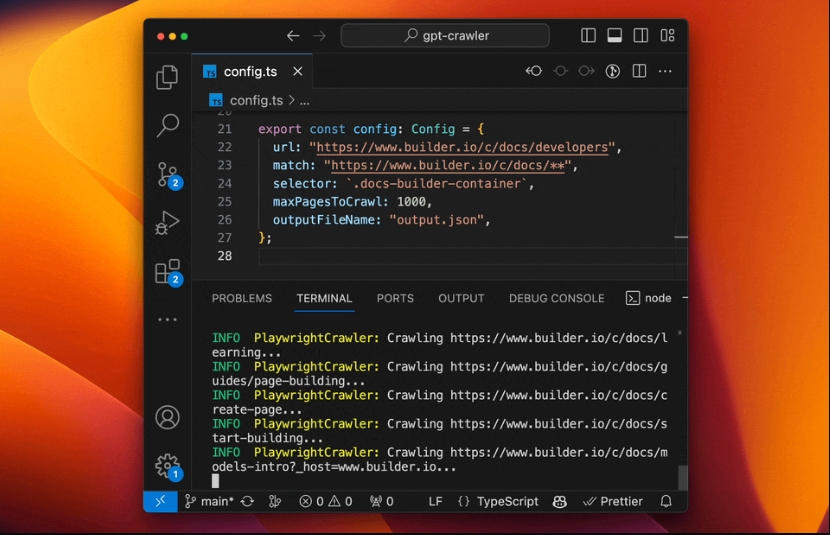Image resolution: width=830 pixels, height=535 pixels.
Task: Click the Accounts icon in activity bar
Action: click(167, 417)
